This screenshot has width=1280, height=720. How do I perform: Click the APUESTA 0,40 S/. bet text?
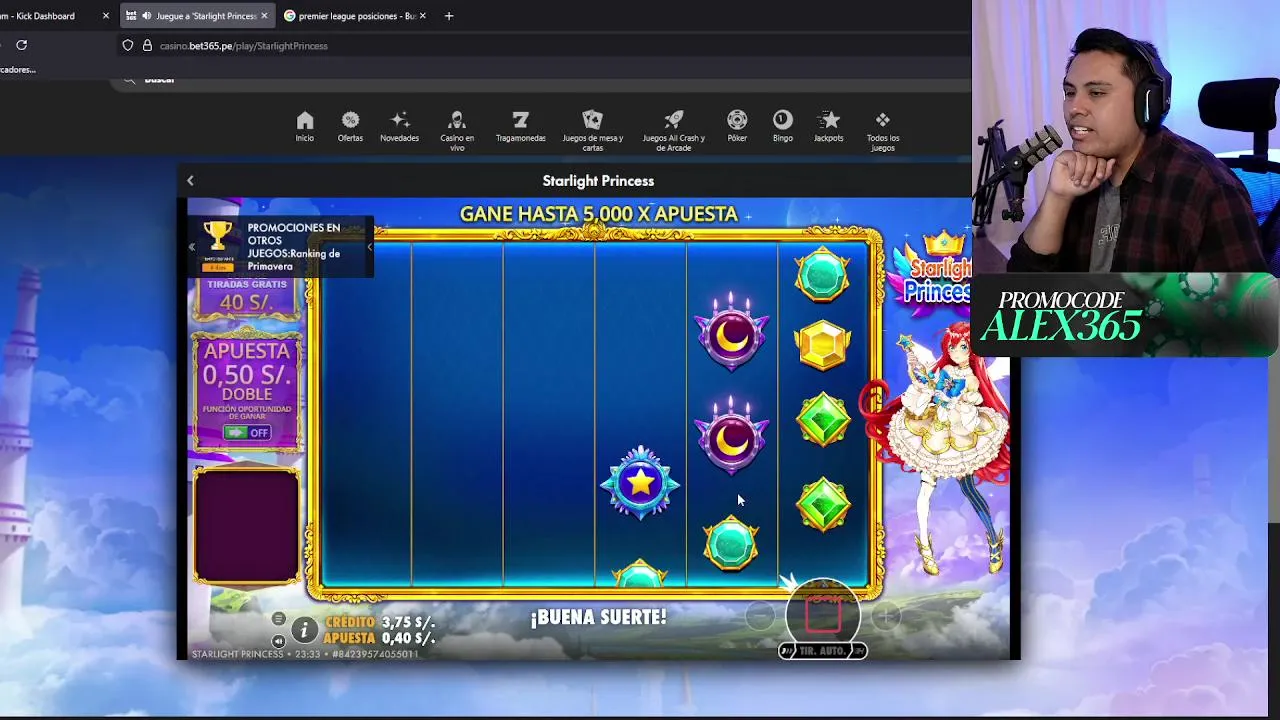tap(379, 638)
